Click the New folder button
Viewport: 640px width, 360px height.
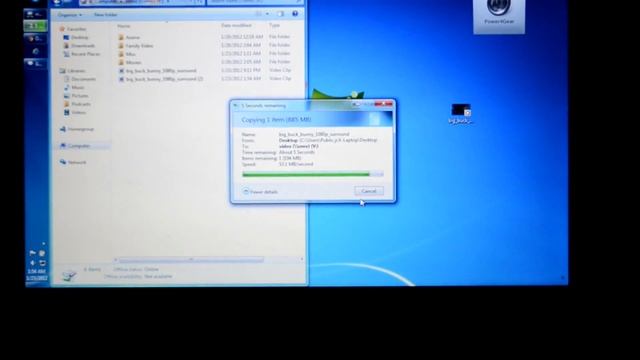pyautogui.click(x=105, y=15)
